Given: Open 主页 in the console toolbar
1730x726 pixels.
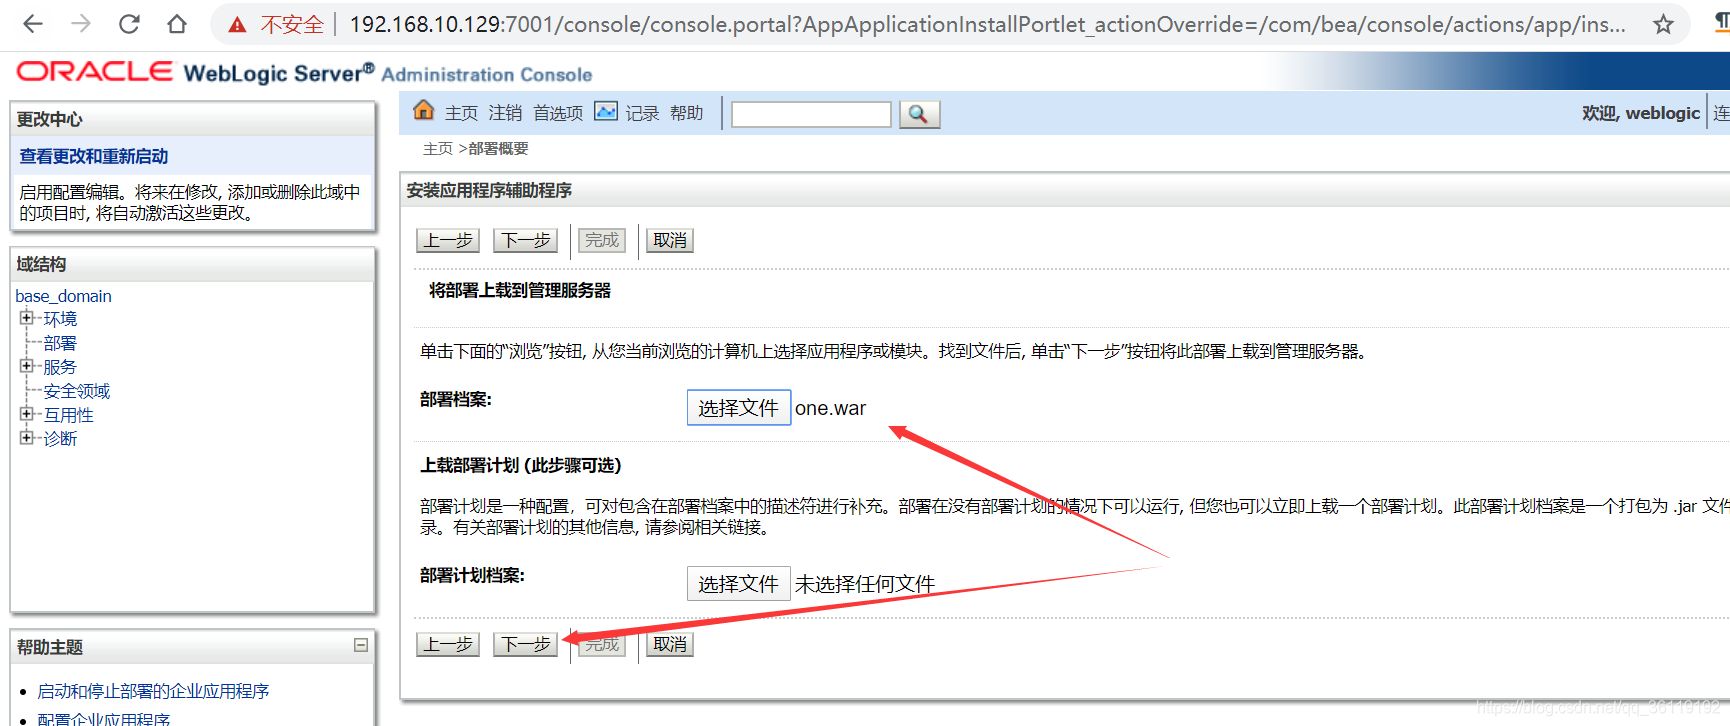Looking at the screenshot, I should coord(461,113).
